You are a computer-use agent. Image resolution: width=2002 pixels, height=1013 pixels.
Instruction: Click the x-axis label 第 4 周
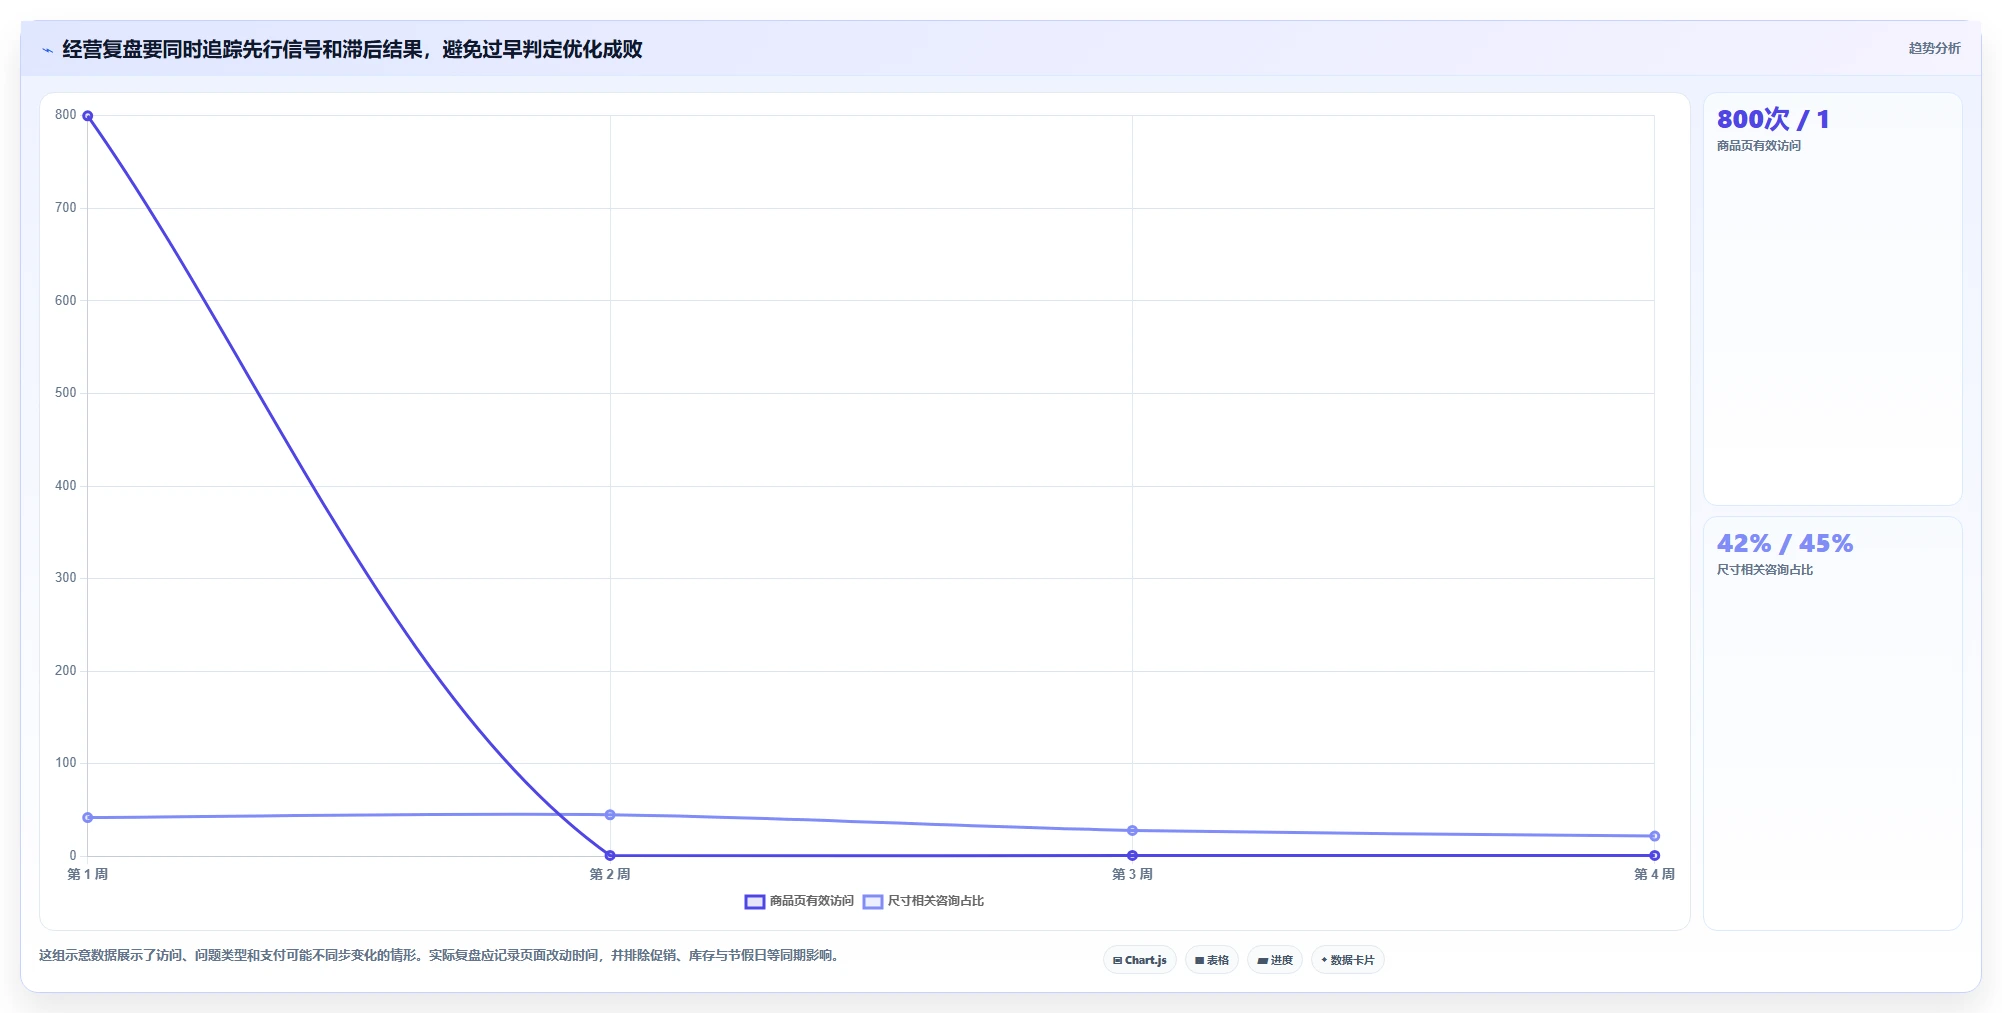[1654, 874]
